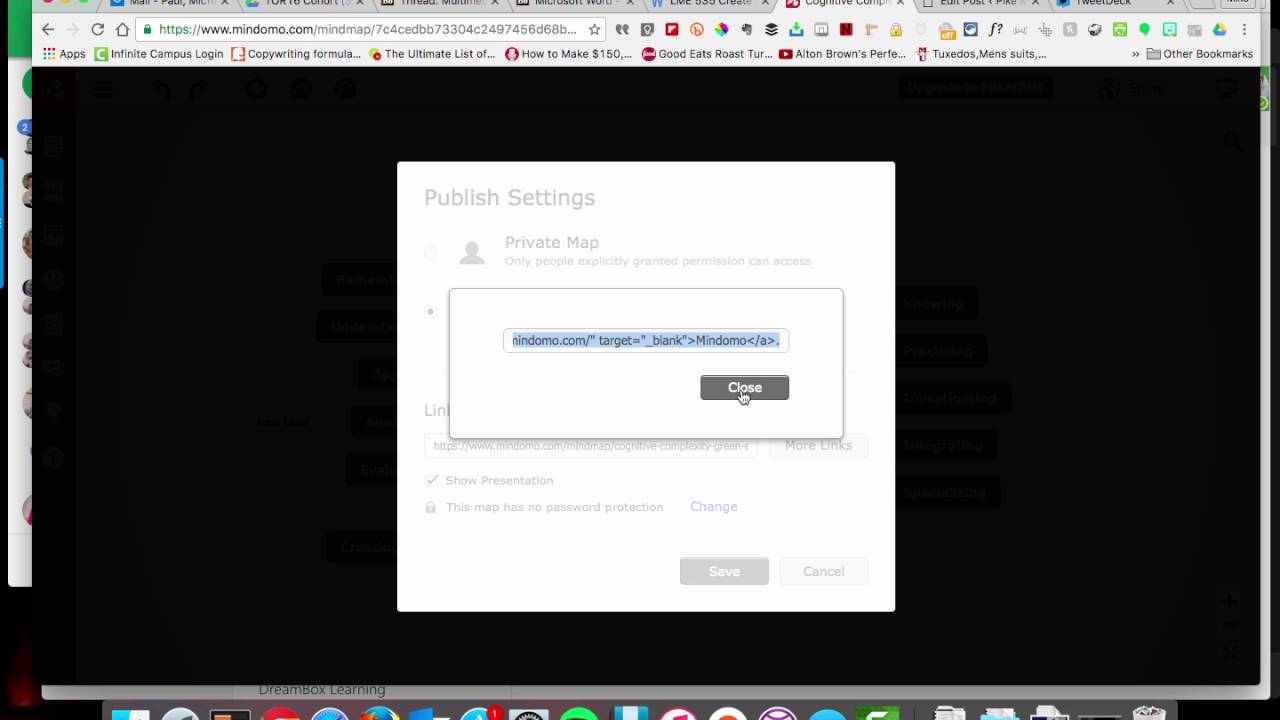
Task: Expand the hidden bookmarks chevron
Action: tap(1135, 54)
